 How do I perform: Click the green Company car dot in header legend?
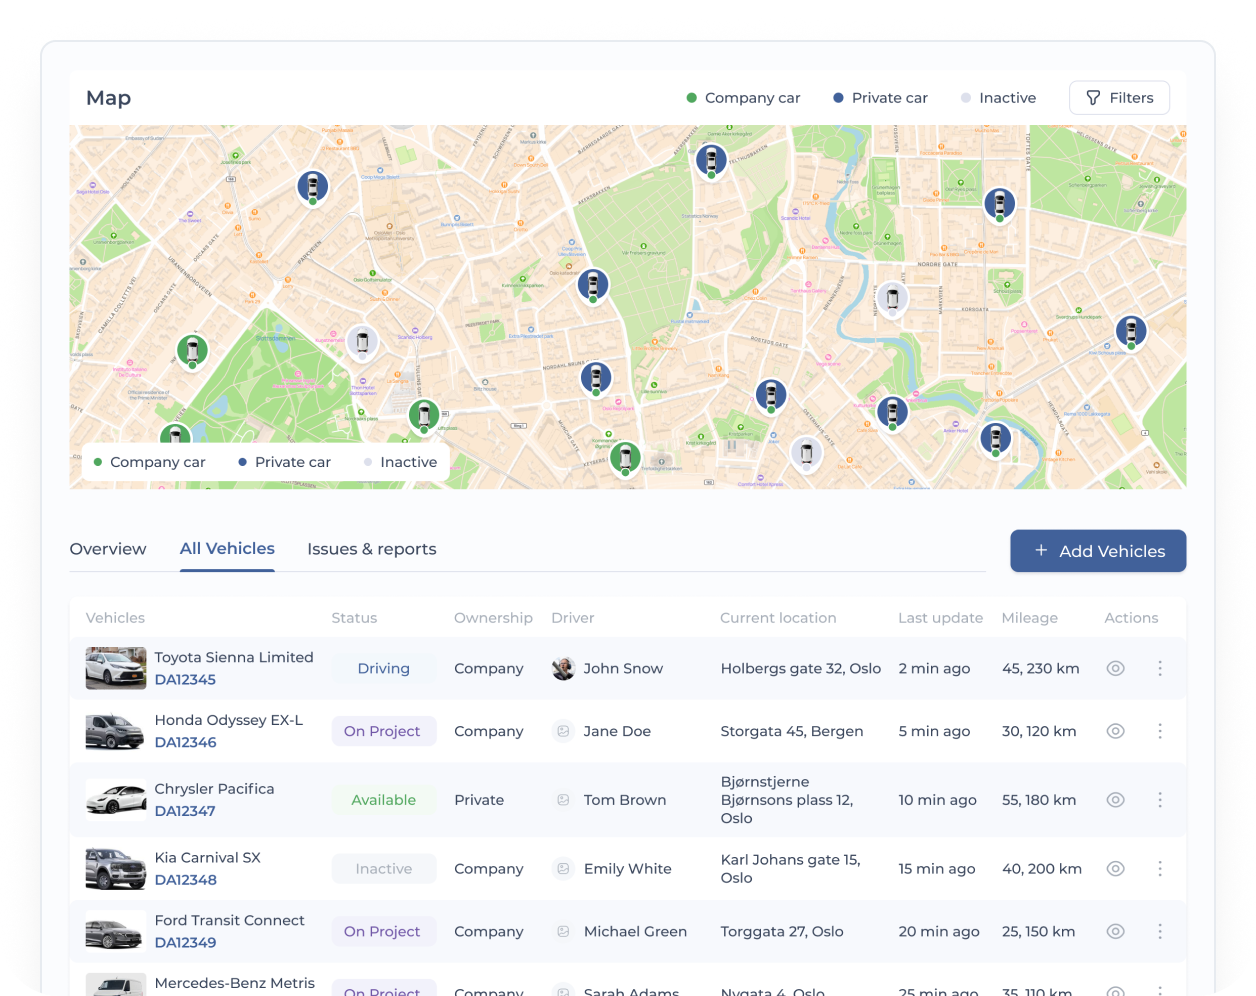point(691,98)
